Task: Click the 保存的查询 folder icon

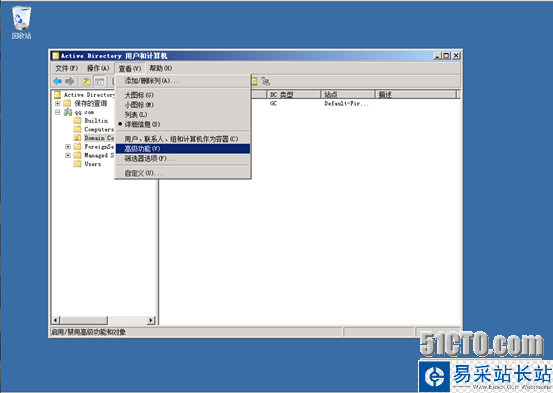Action: pos(67,103)
